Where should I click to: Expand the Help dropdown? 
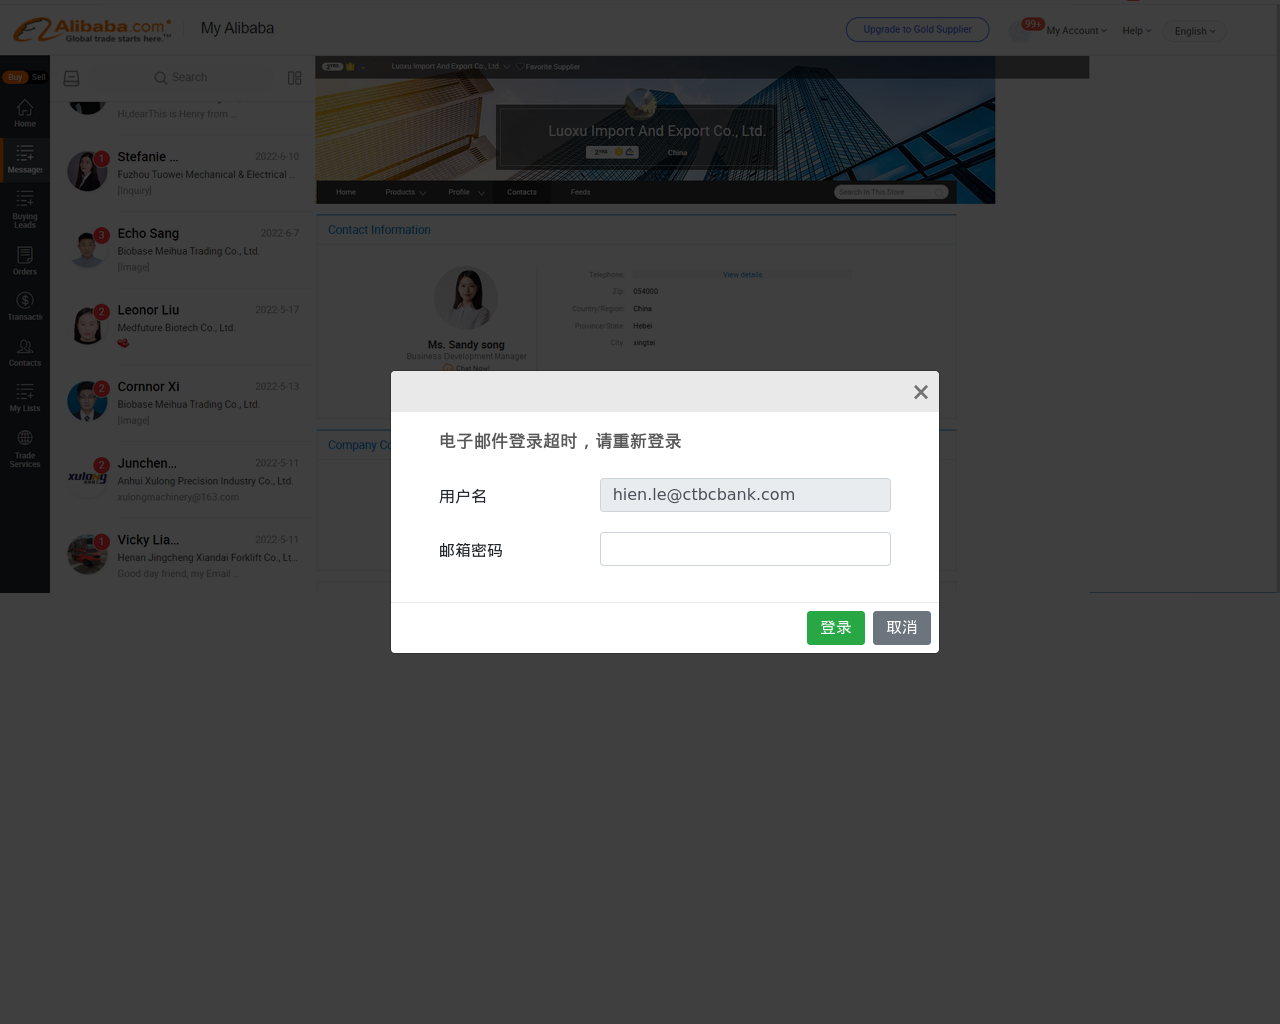pos(1136,31)
